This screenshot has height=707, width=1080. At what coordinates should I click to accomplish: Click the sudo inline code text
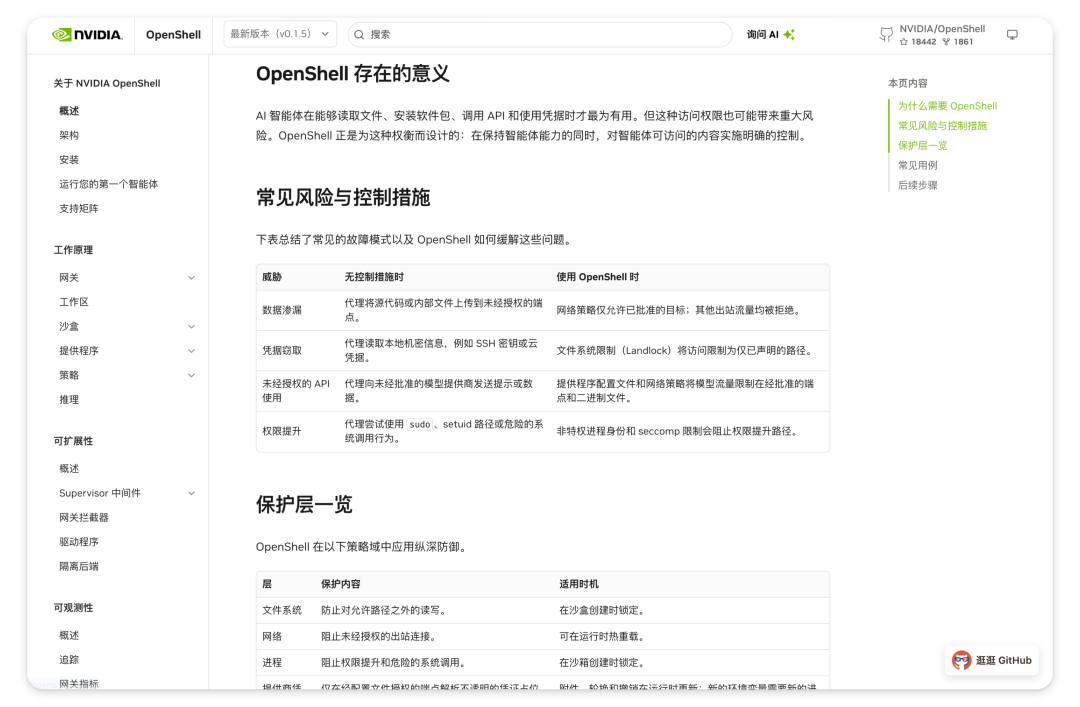[419, 424]
